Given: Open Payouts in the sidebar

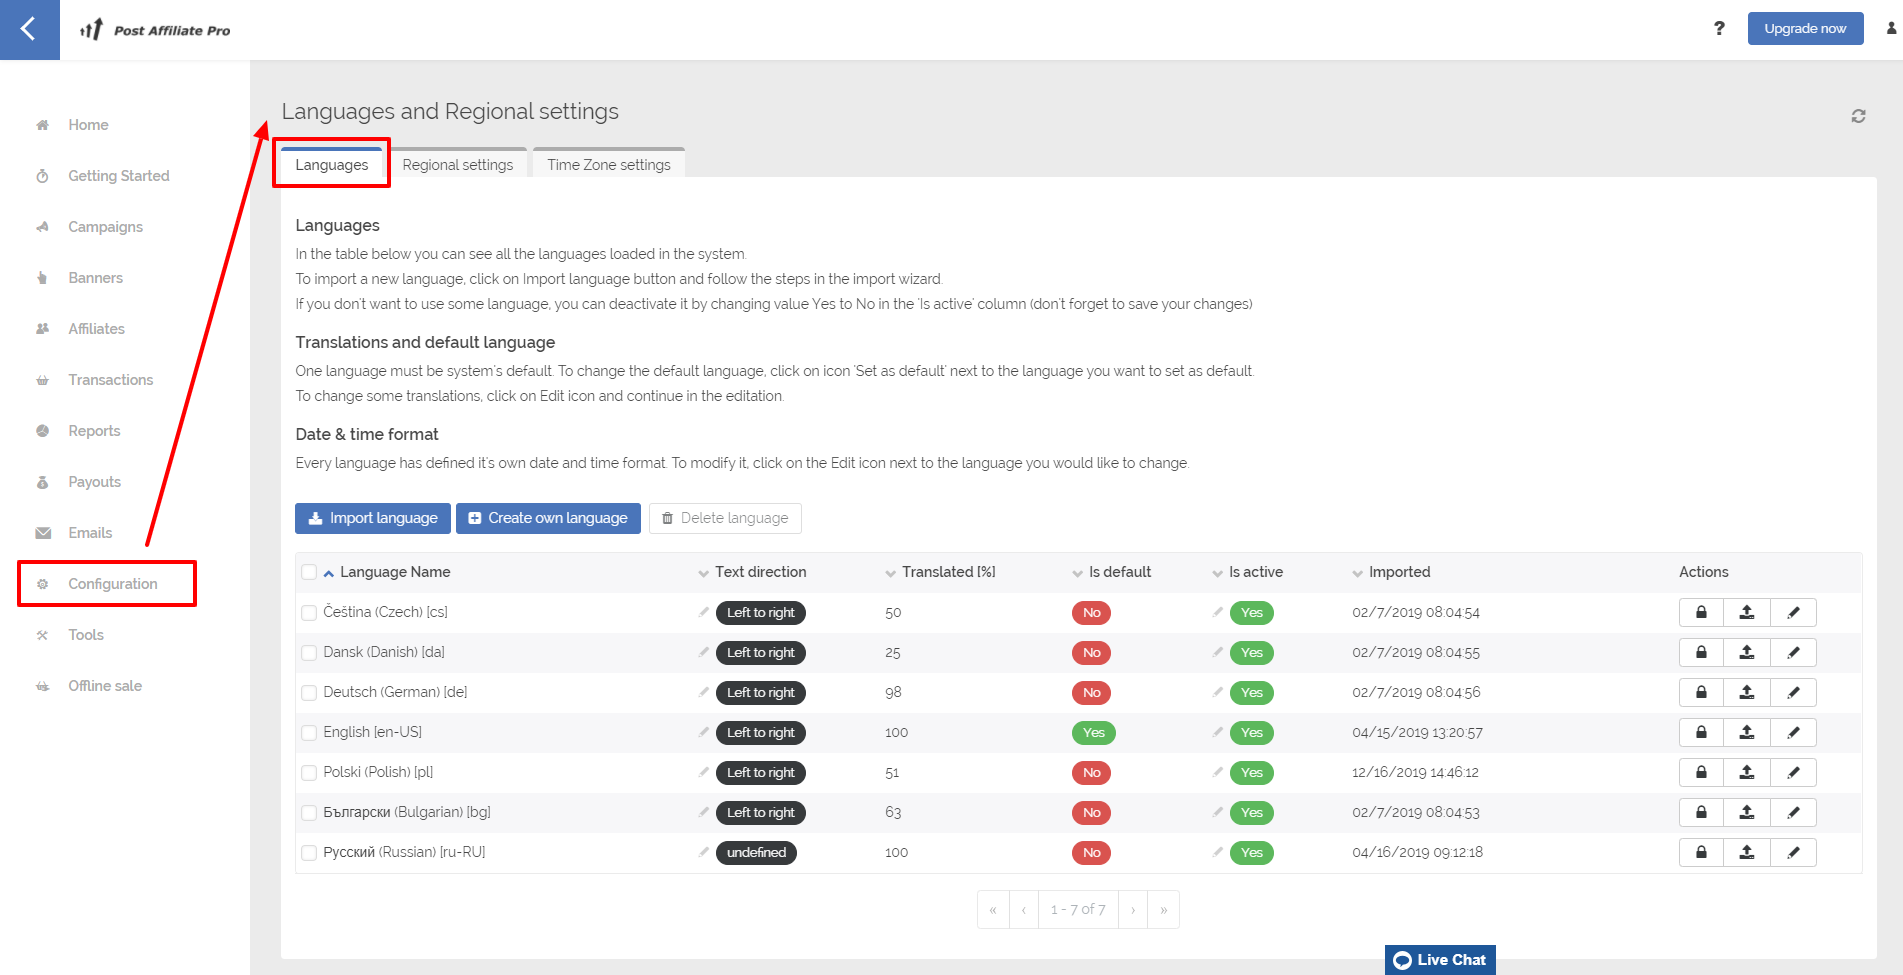Looking at the screenshot, I should [x=94, y=482].
